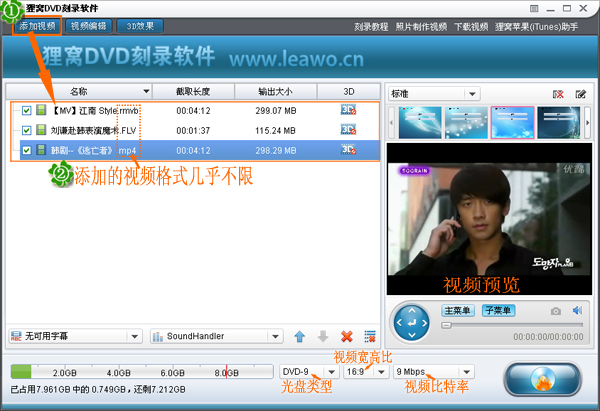Click the film icon of the .FLV file
Viewport: 600px width, 411px height.
[x=41, y=130]
